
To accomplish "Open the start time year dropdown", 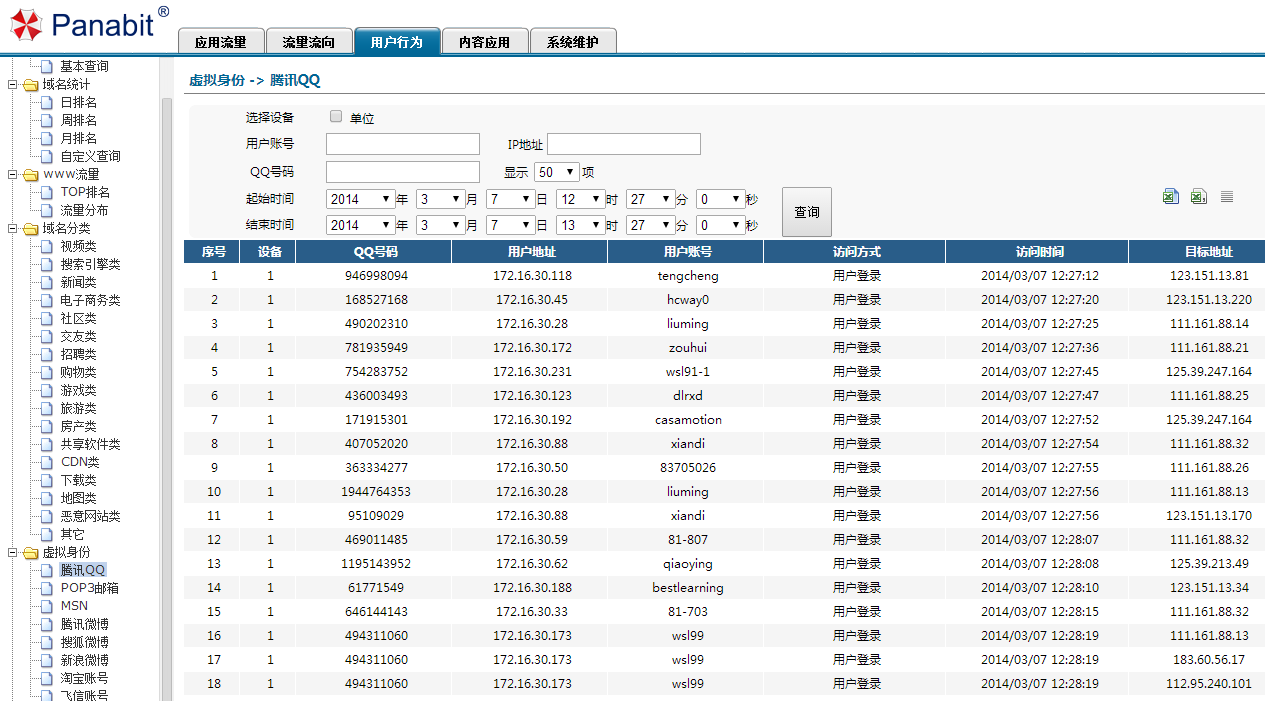I will (361, 199).
